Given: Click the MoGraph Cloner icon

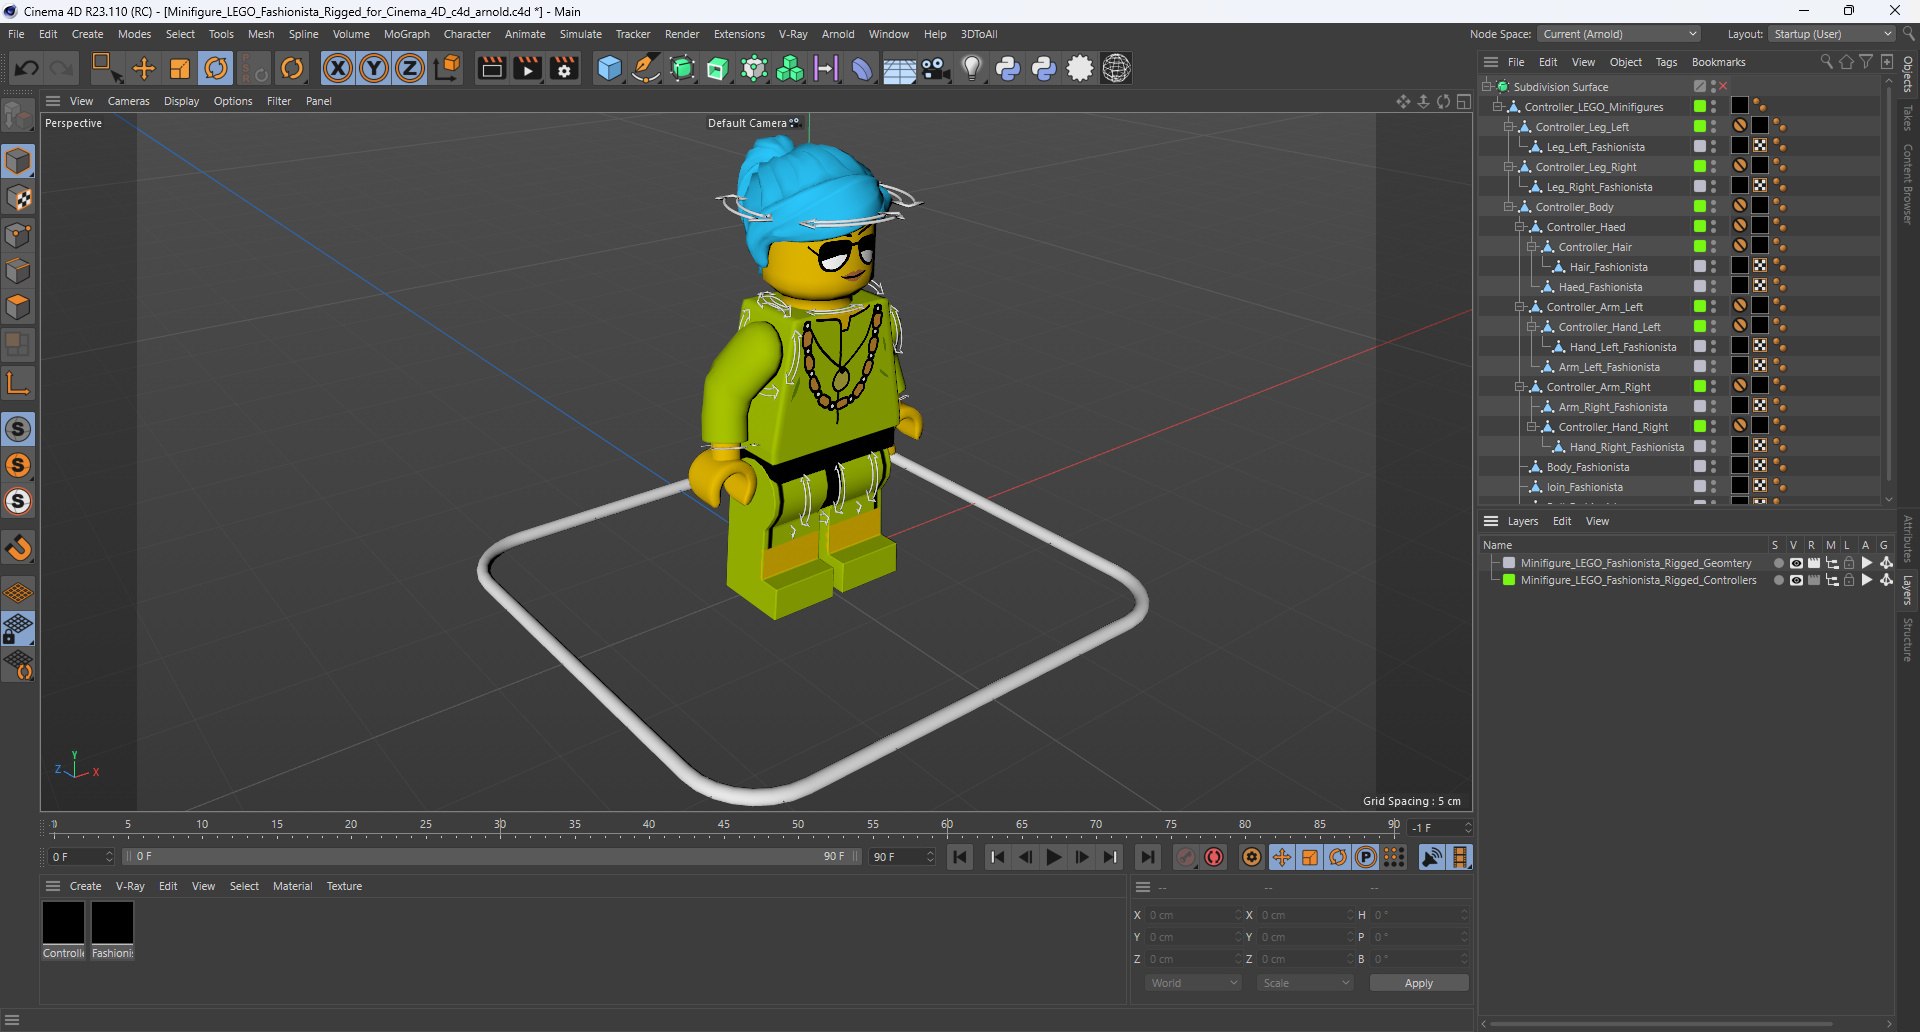Looking at the screenshot, I should pyautogui.click(x=790, y=68).
